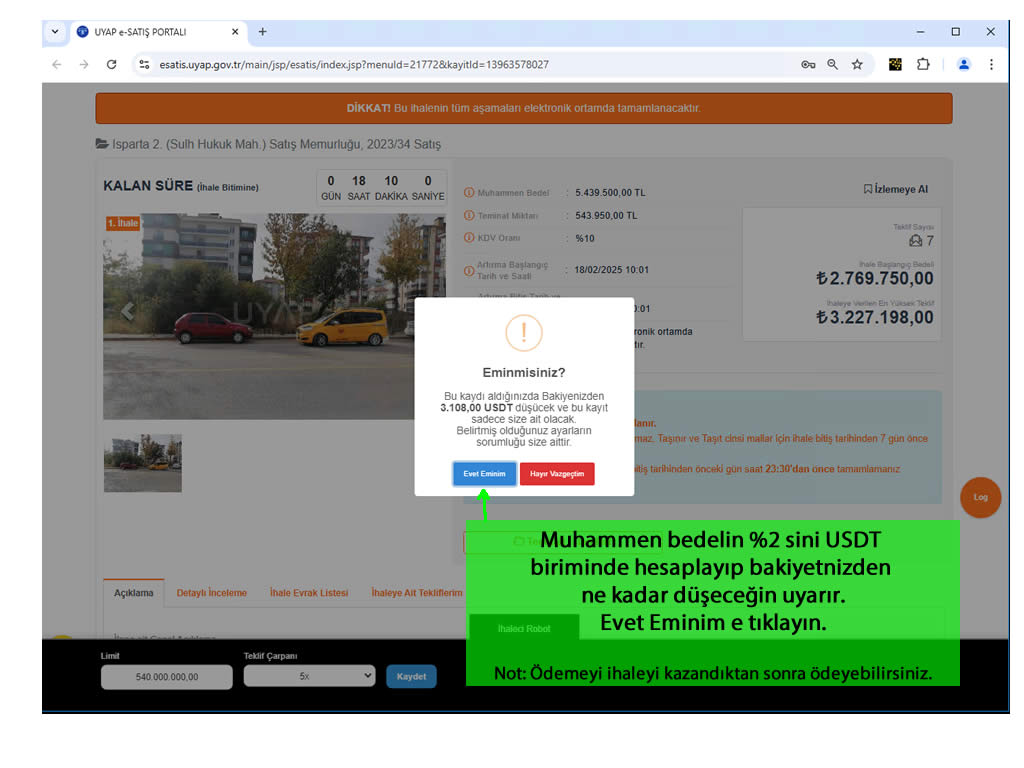1024x768 pixels.
Task: Click the Teminat Miktarı info icon
Action: pyautogui.click(x=469, y=216)
